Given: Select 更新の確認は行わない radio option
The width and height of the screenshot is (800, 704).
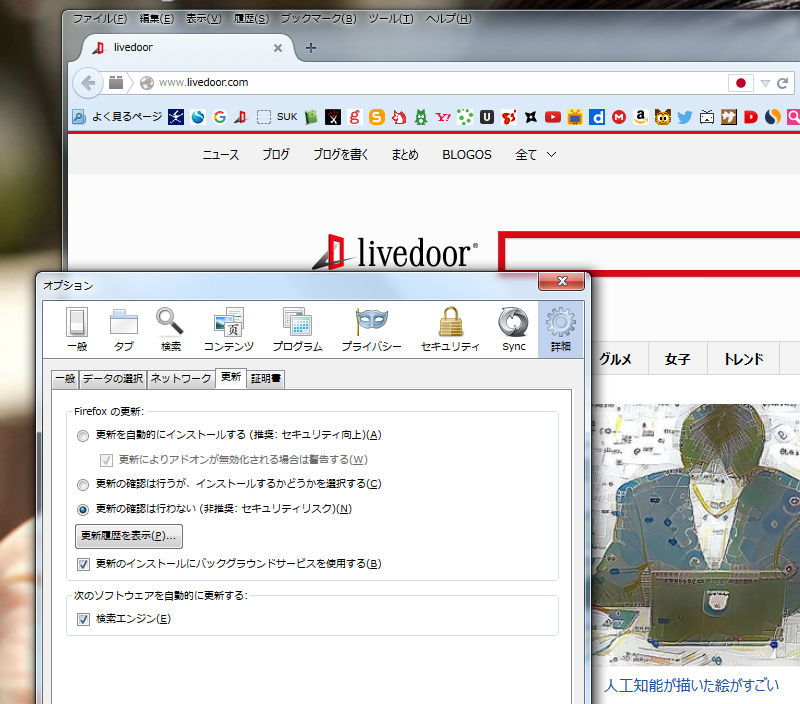Looking at the screenshot, I should [83, 510].
